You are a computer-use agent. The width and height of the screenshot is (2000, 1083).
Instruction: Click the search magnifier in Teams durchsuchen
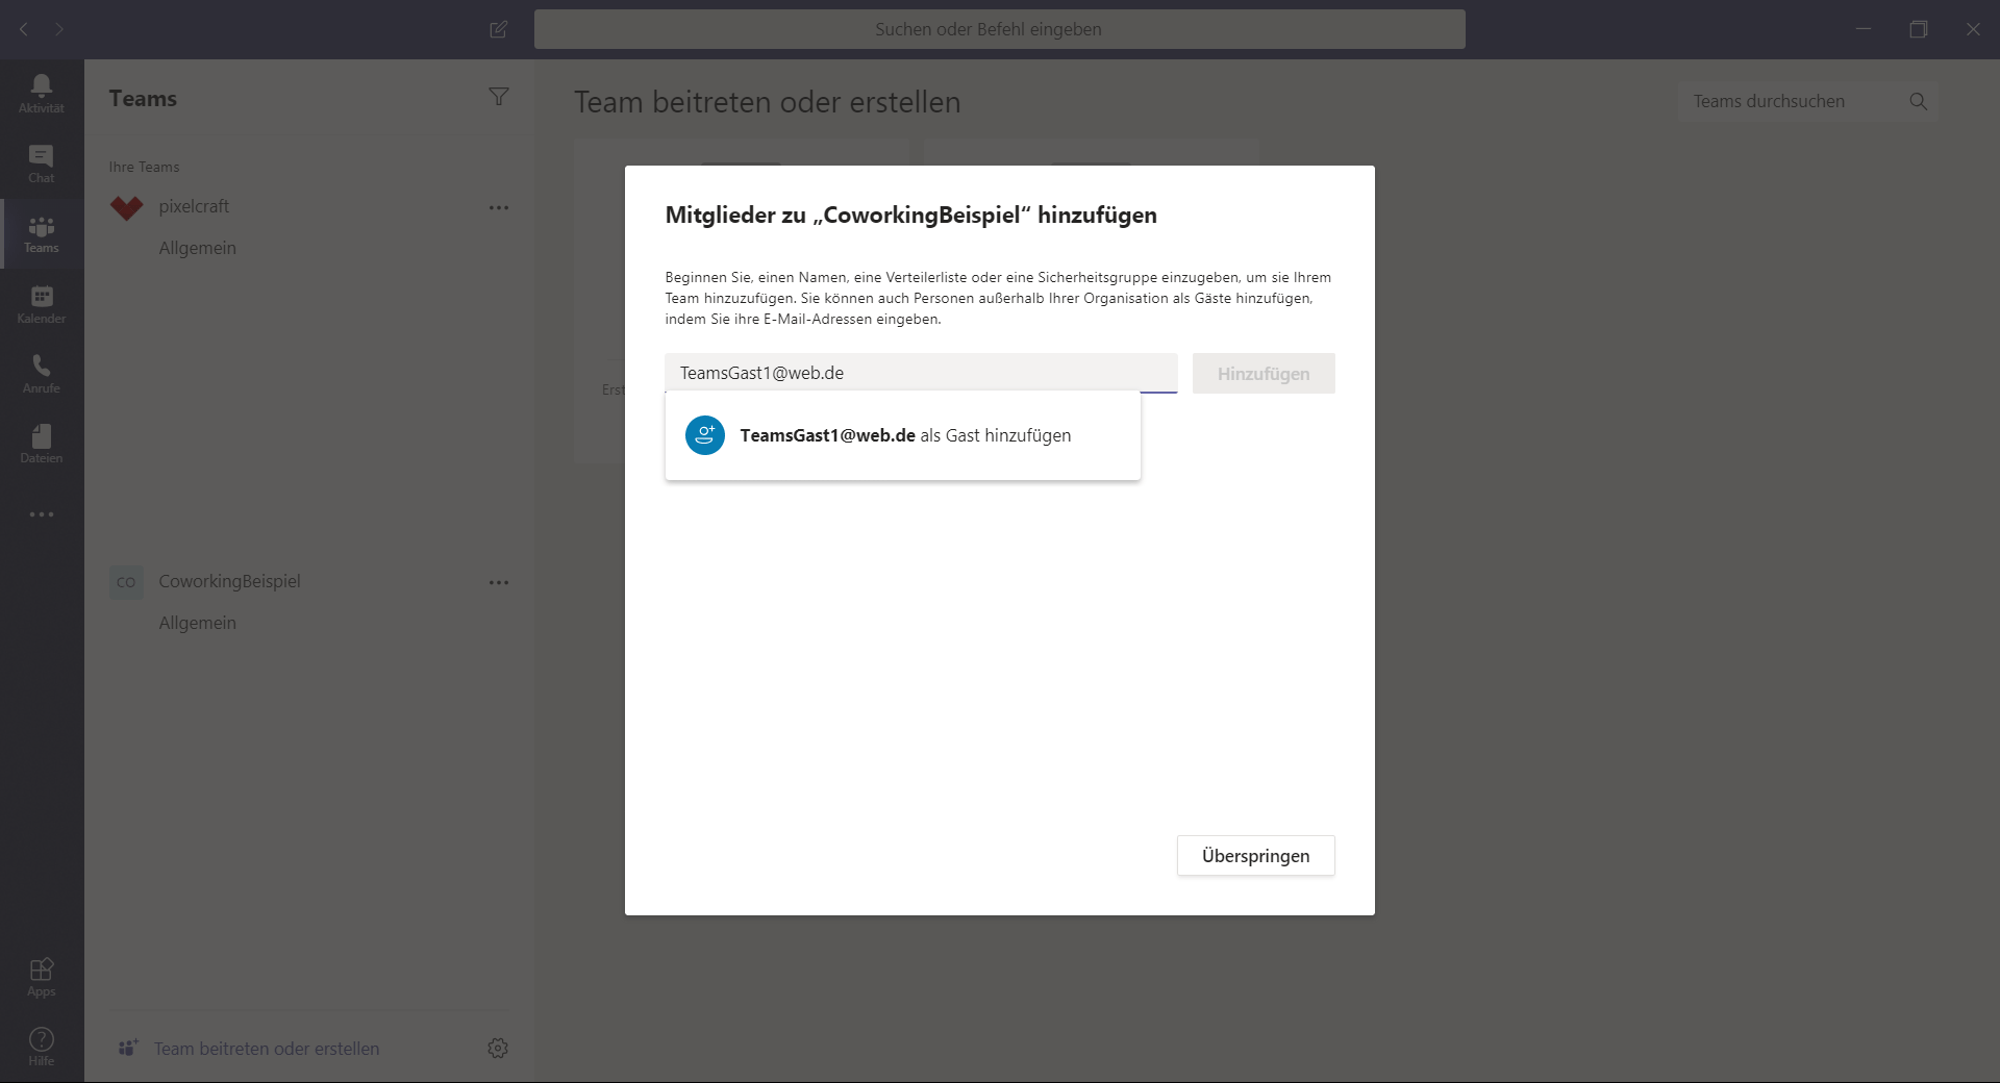point(1917,101)
